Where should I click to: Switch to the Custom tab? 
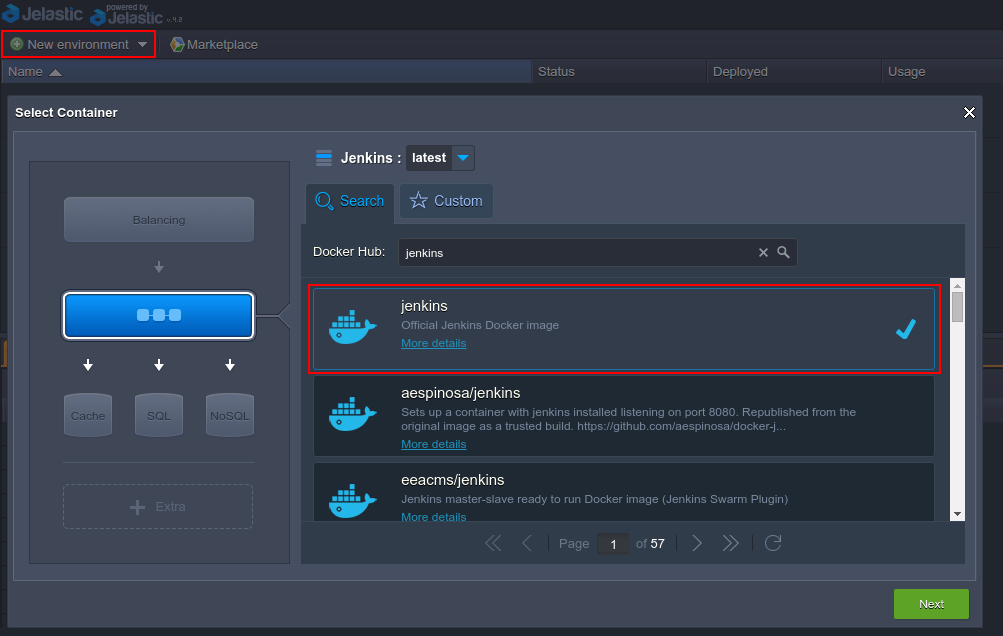(446, 201)
